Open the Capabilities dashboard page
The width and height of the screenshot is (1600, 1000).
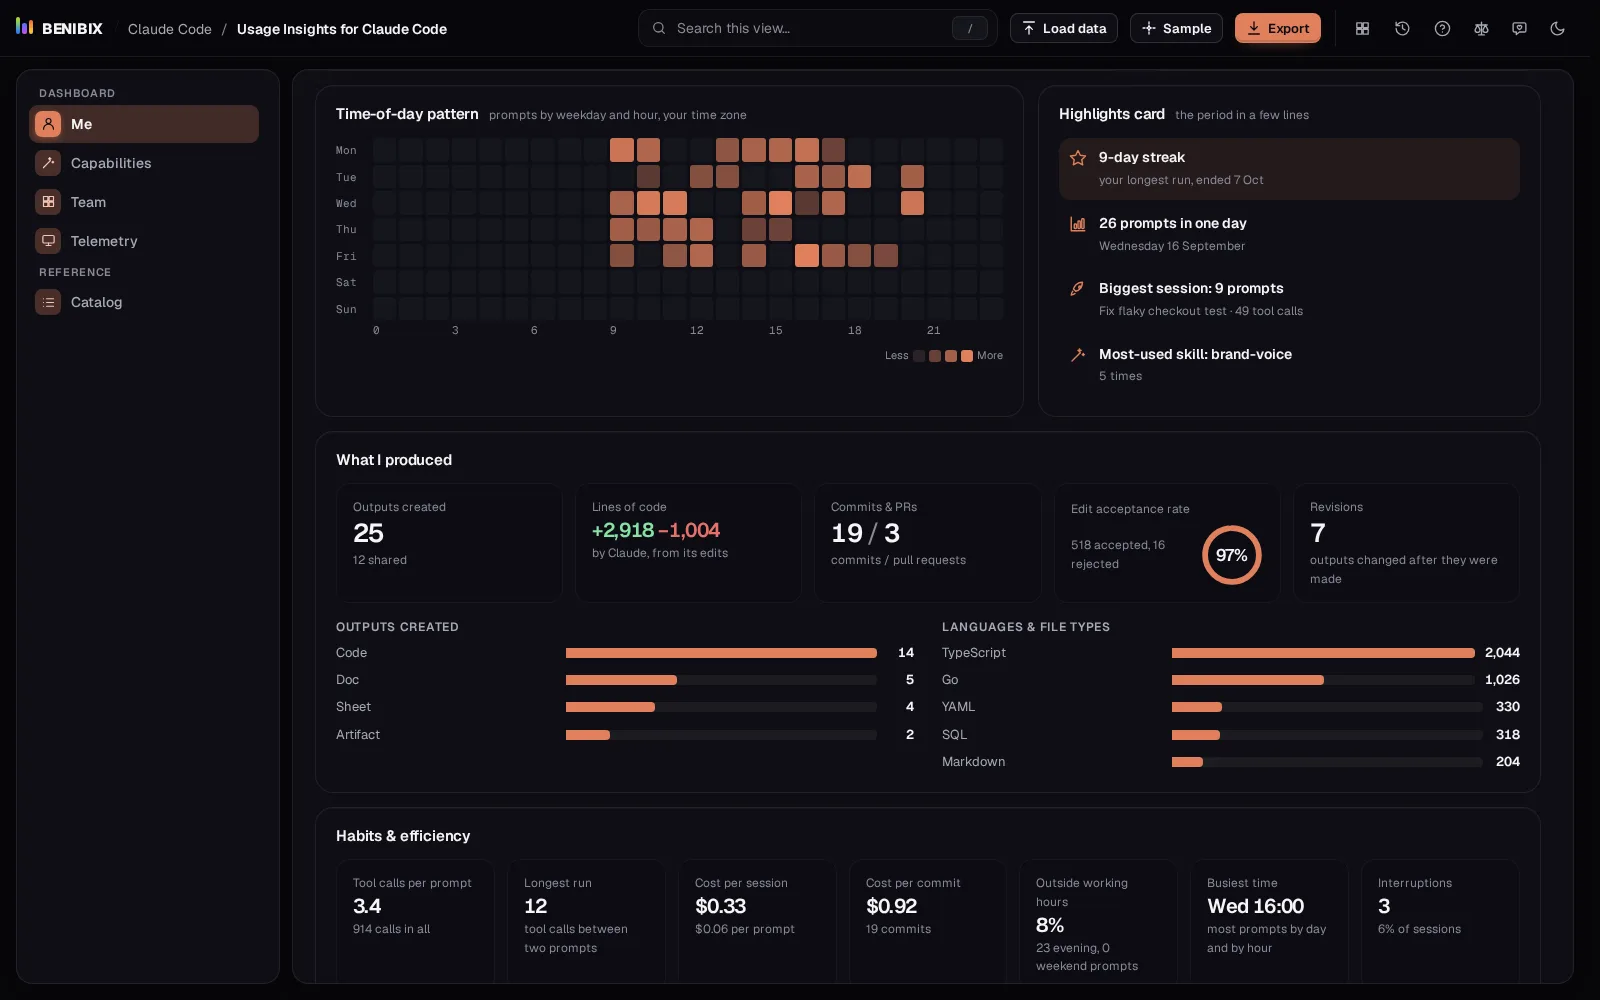click(x=144, y=163)
